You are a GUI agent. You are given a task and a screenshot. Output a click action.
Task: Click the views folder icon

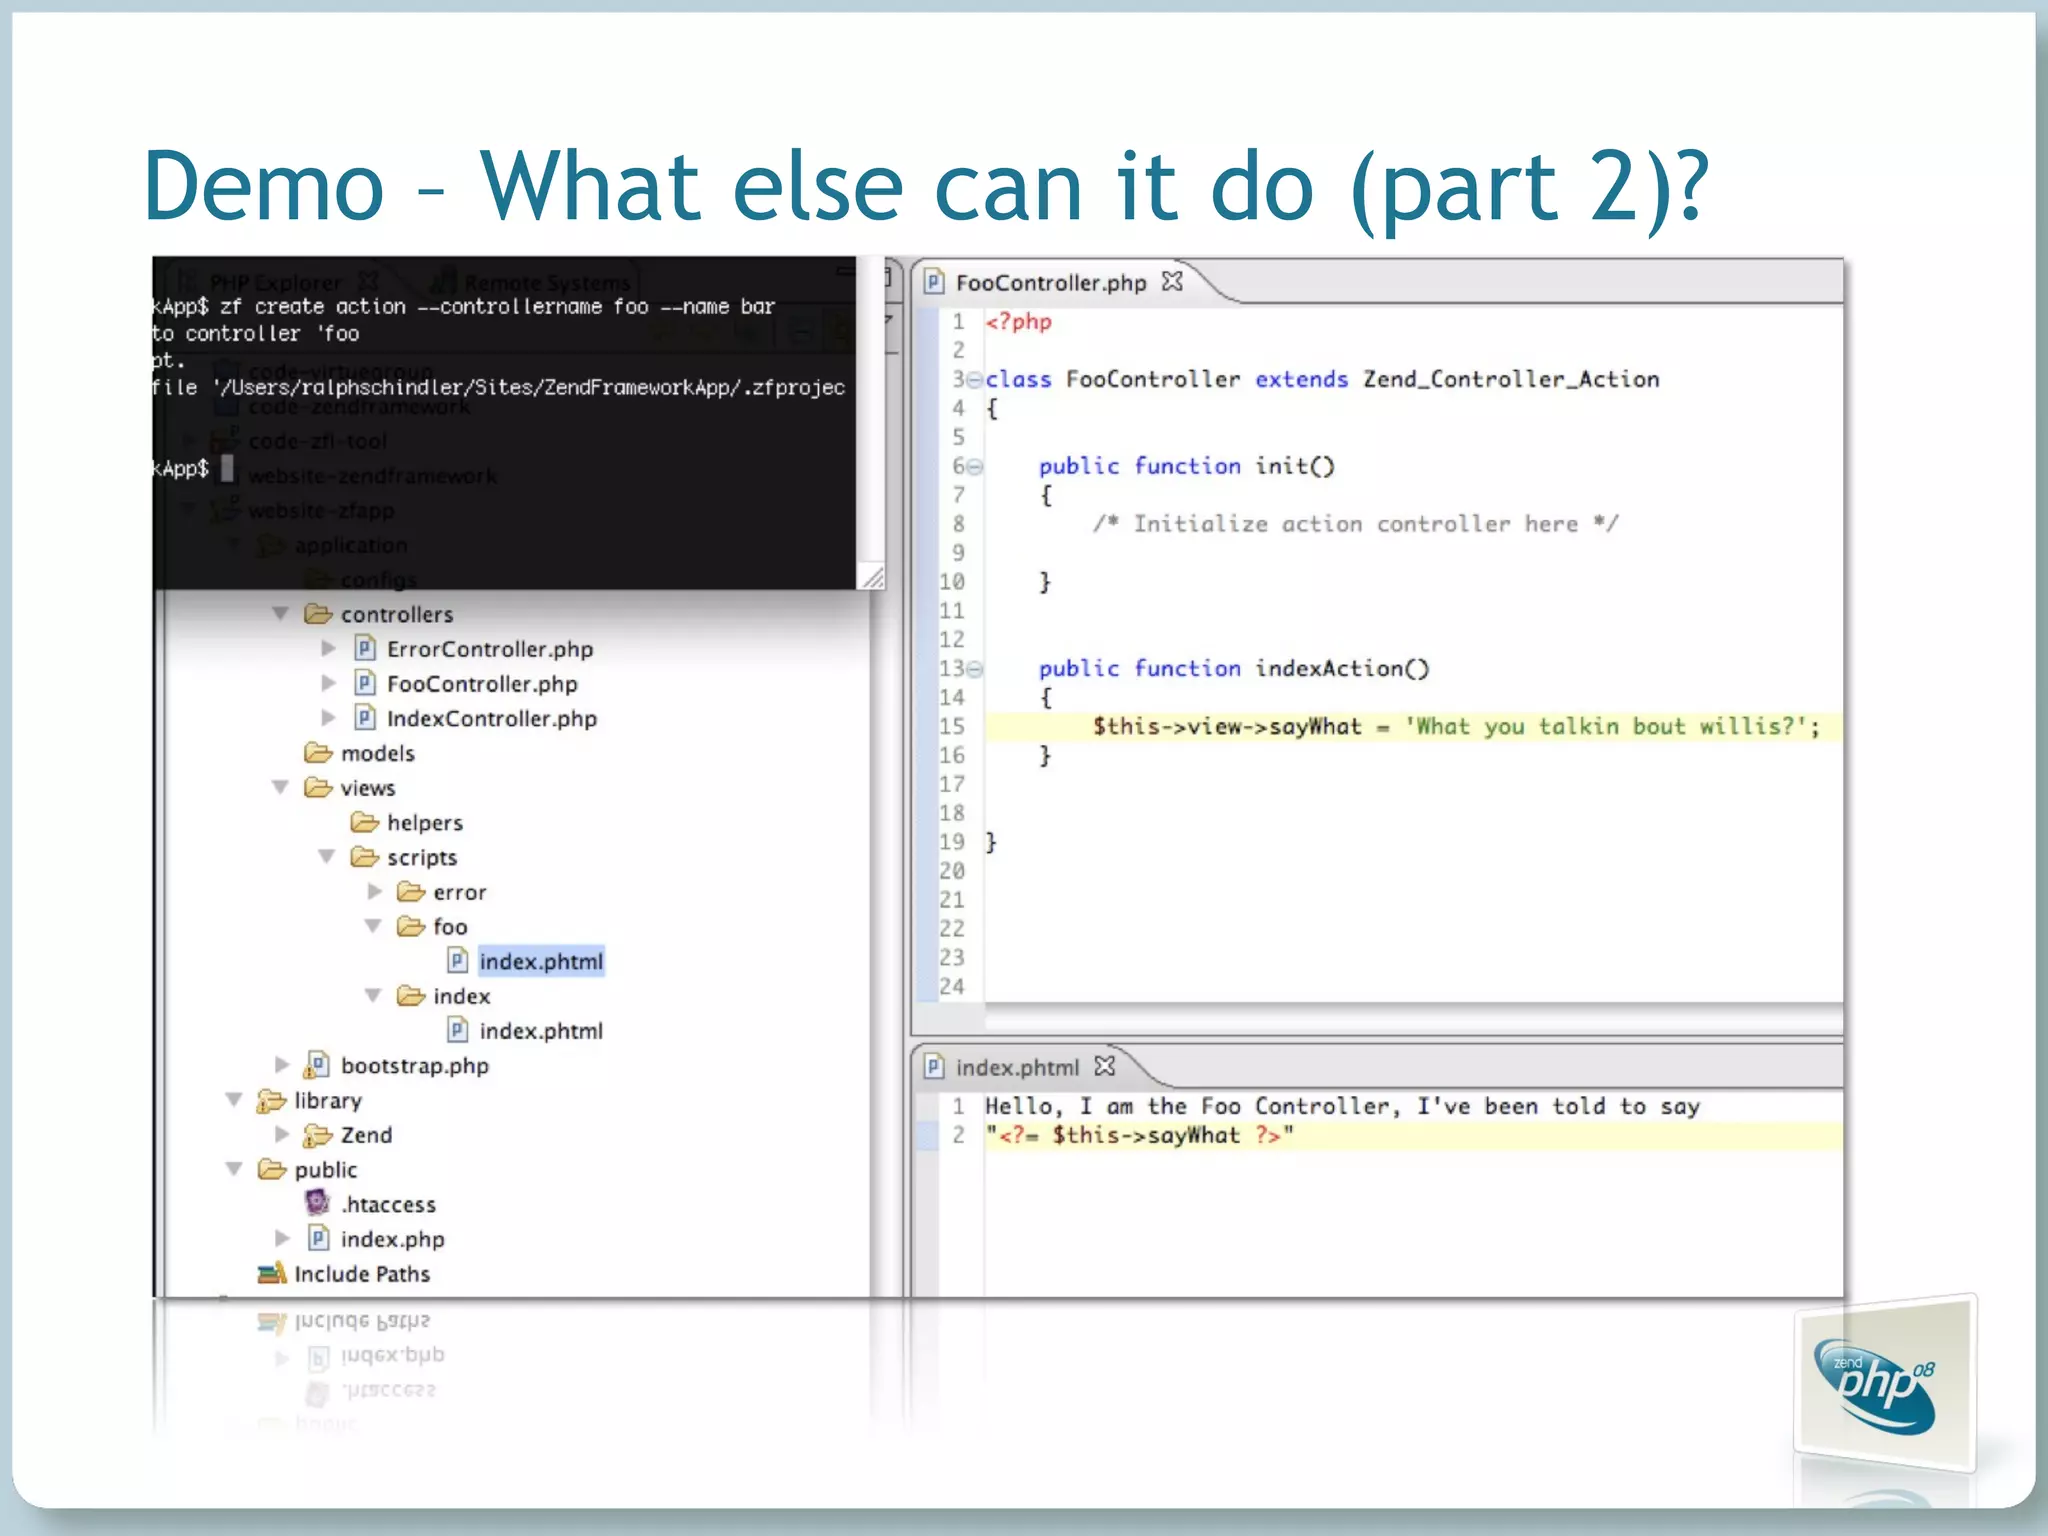tap(318, 787)
